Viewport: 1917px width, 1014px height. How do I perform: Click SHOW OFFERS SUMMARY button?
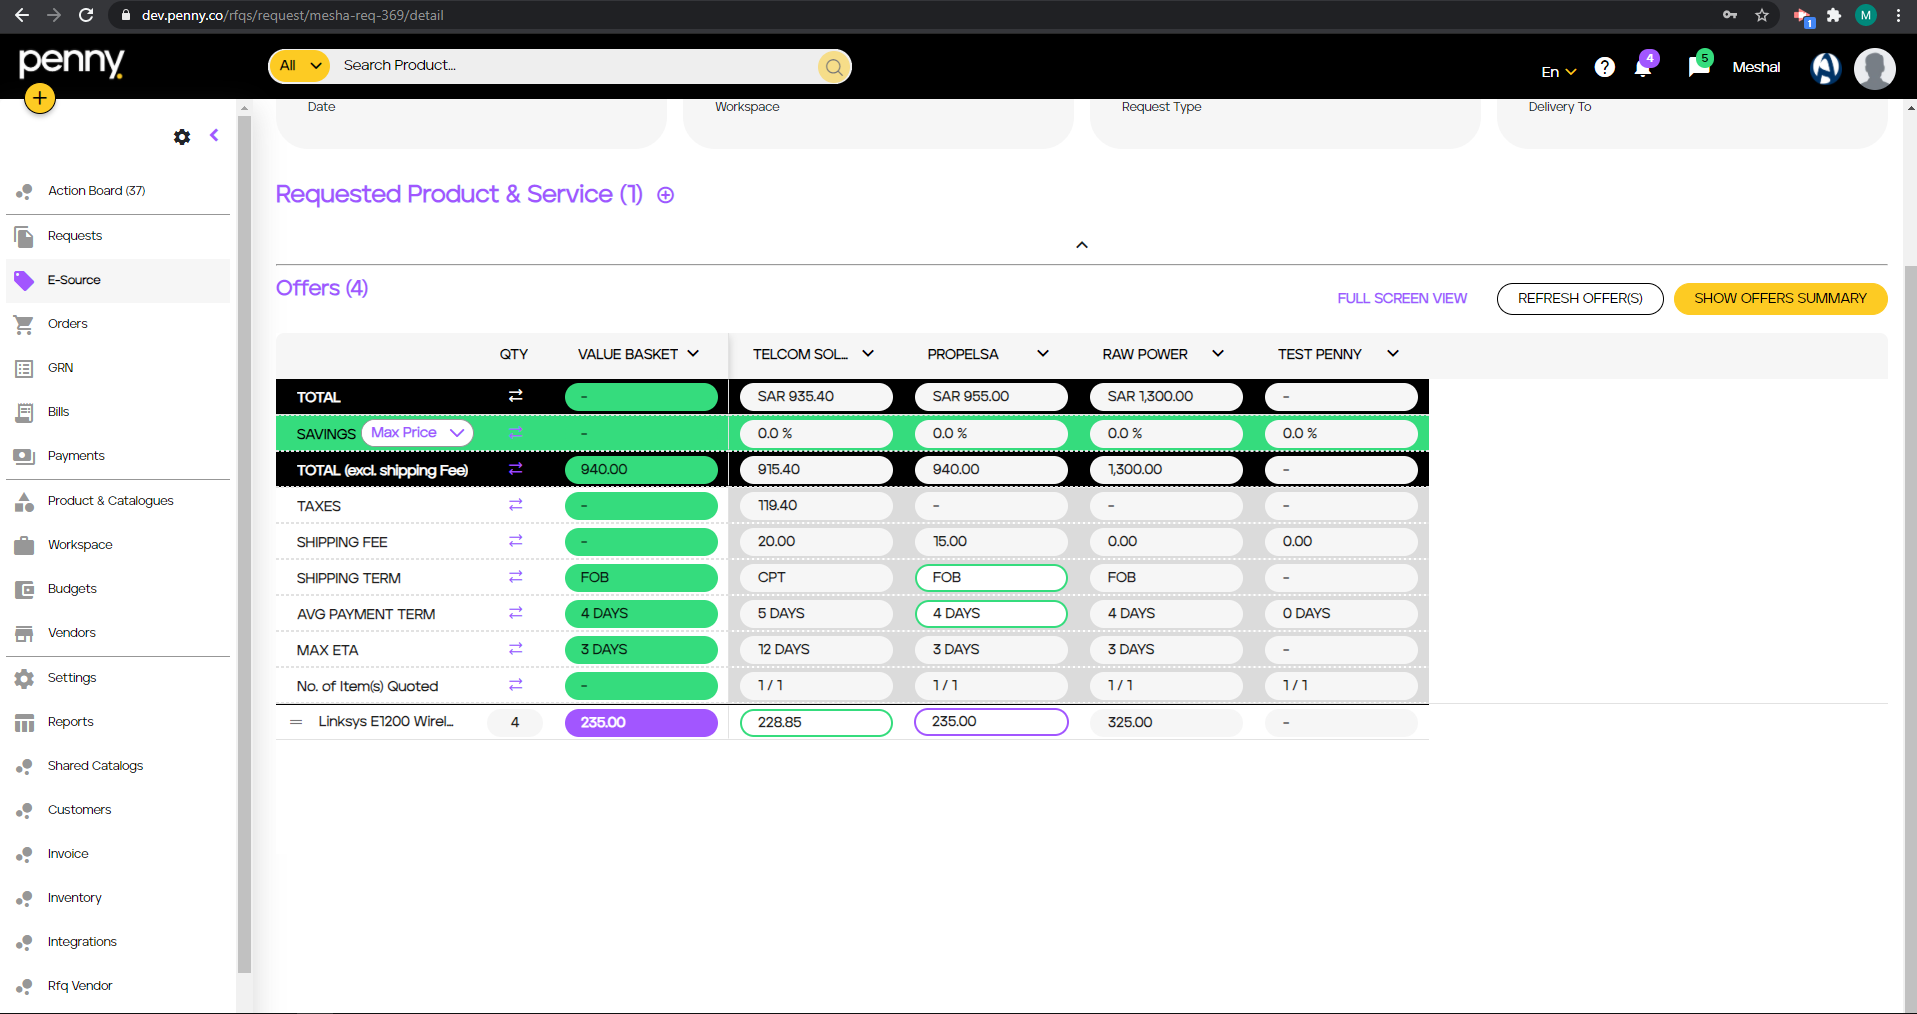pyautogui.click(x=1780, y=298)
